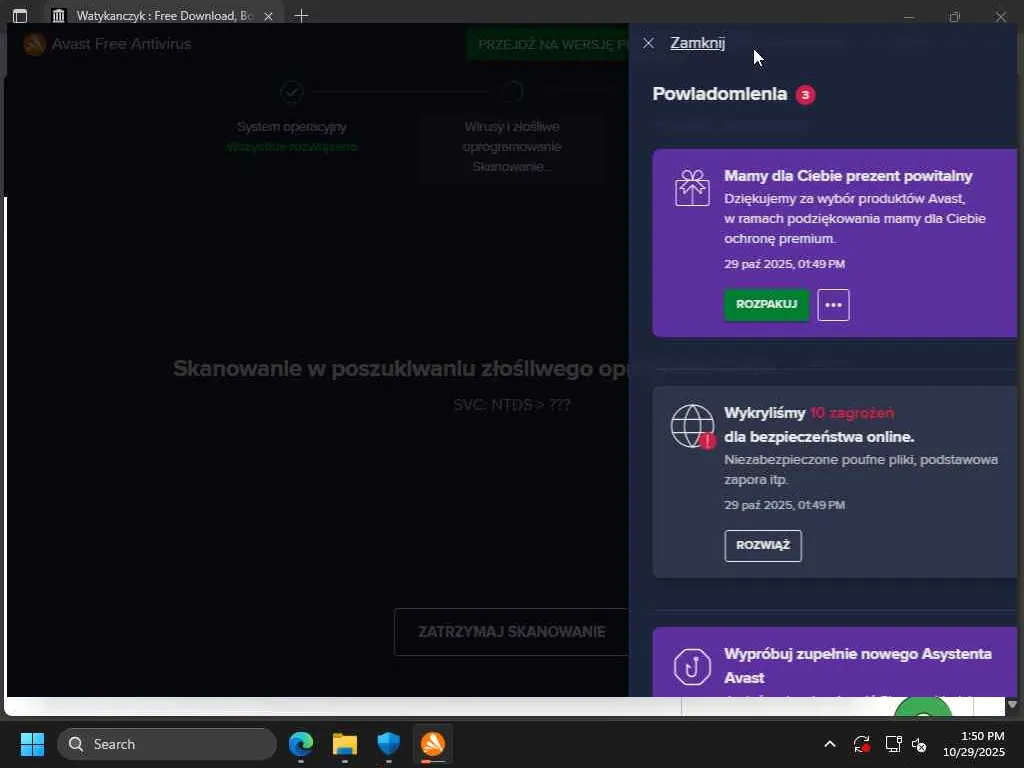Open the three-dots options on gift notification
The width and height of the screenshot is (1024, 768).
[833, 305]
